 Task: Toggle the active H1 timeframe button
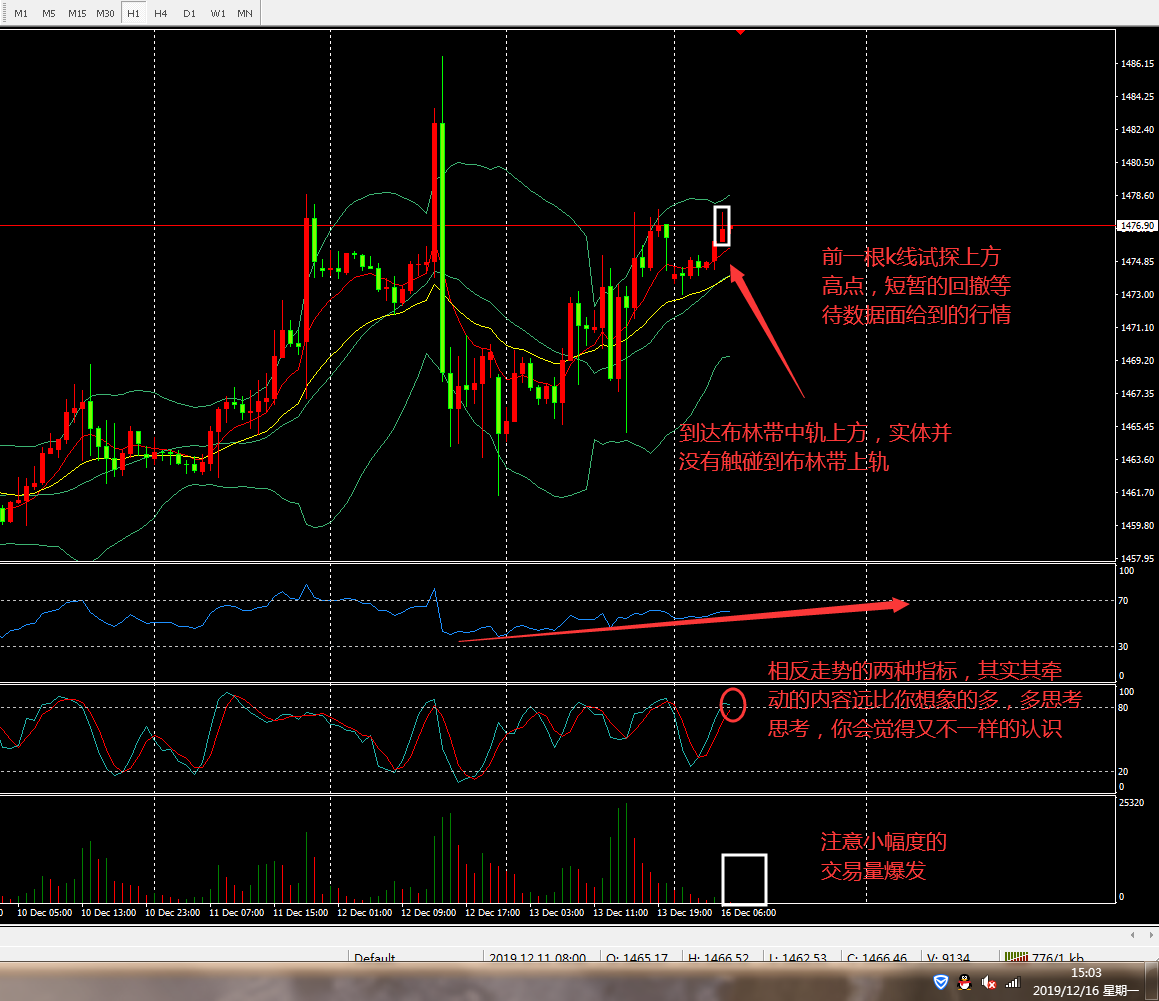[133, 14]
